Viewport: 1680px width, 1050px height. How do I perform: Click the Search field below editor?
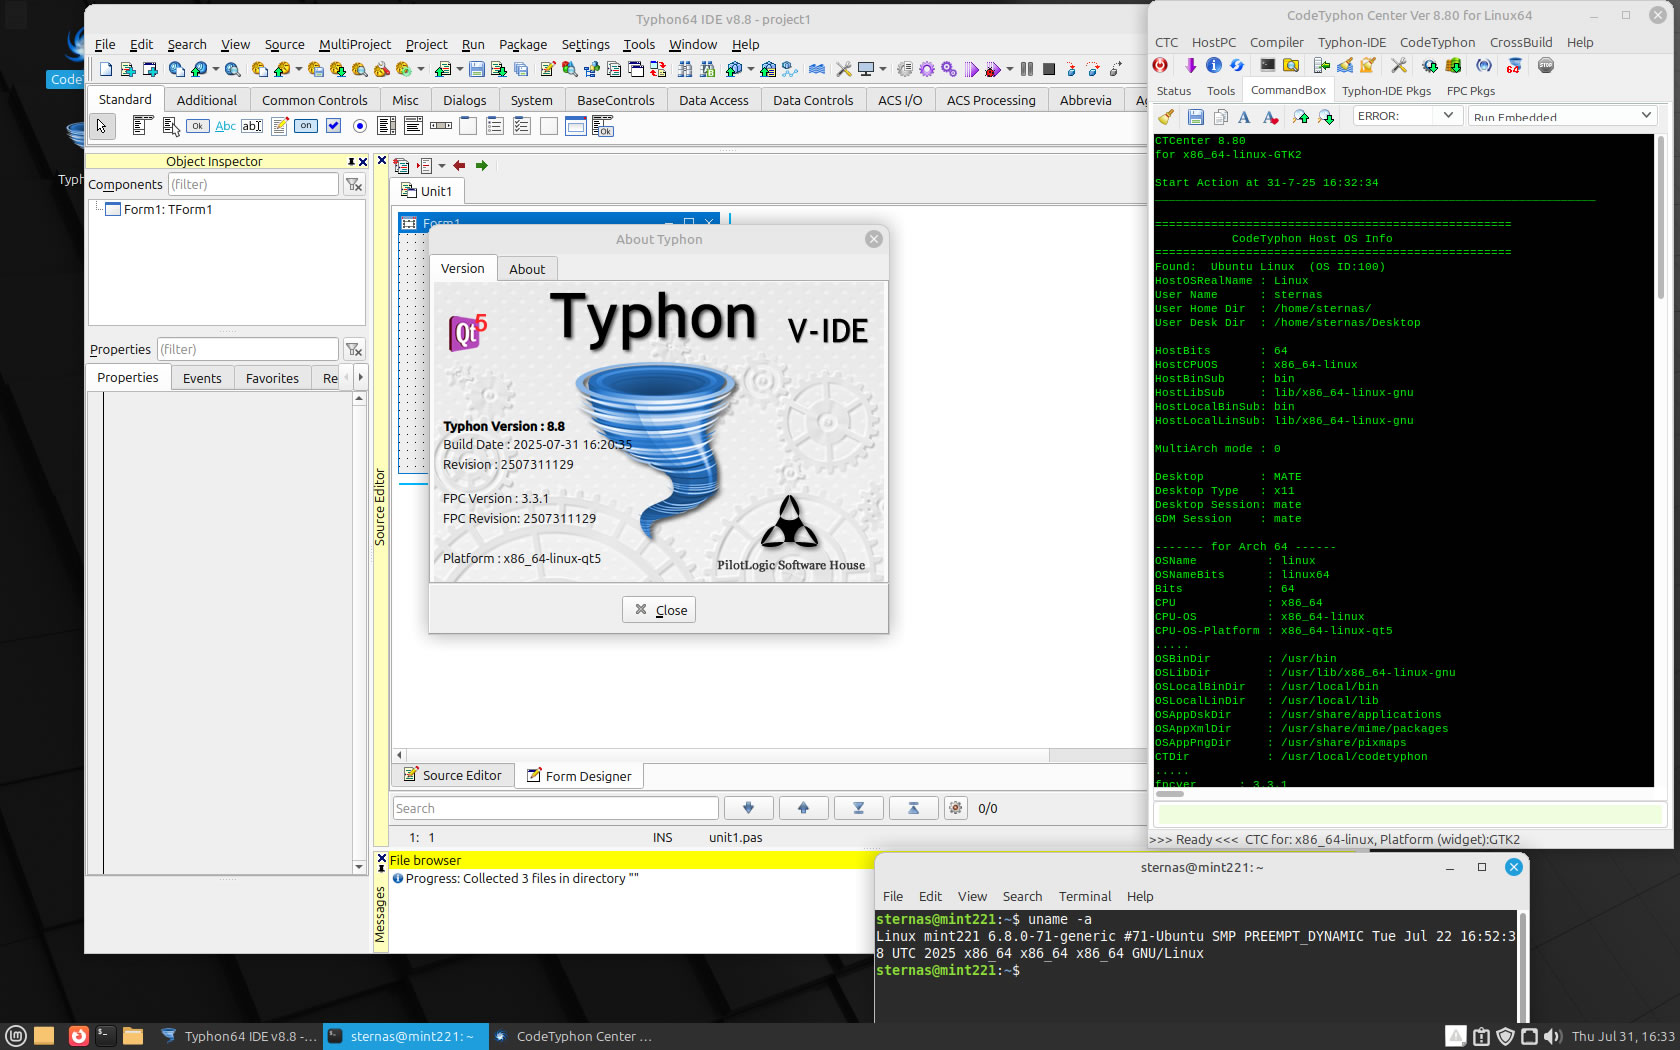point(556,808)
